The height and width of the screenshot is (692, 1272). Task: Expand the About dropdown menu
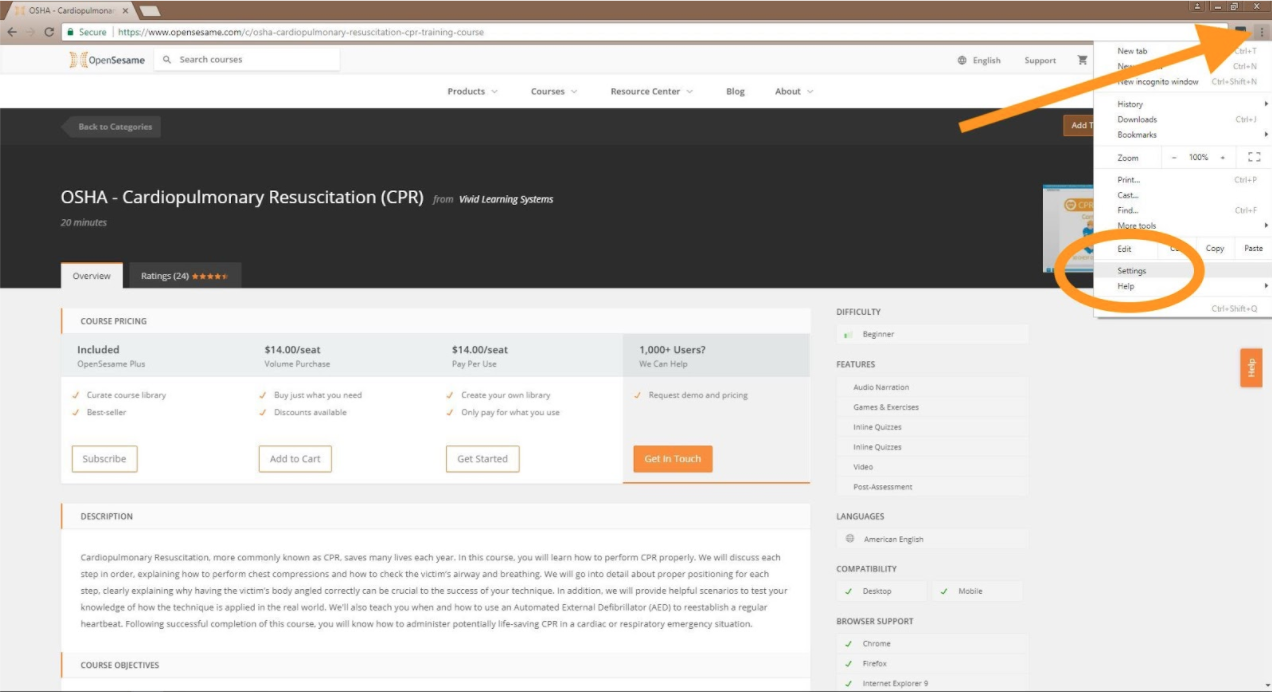[794, 91]
